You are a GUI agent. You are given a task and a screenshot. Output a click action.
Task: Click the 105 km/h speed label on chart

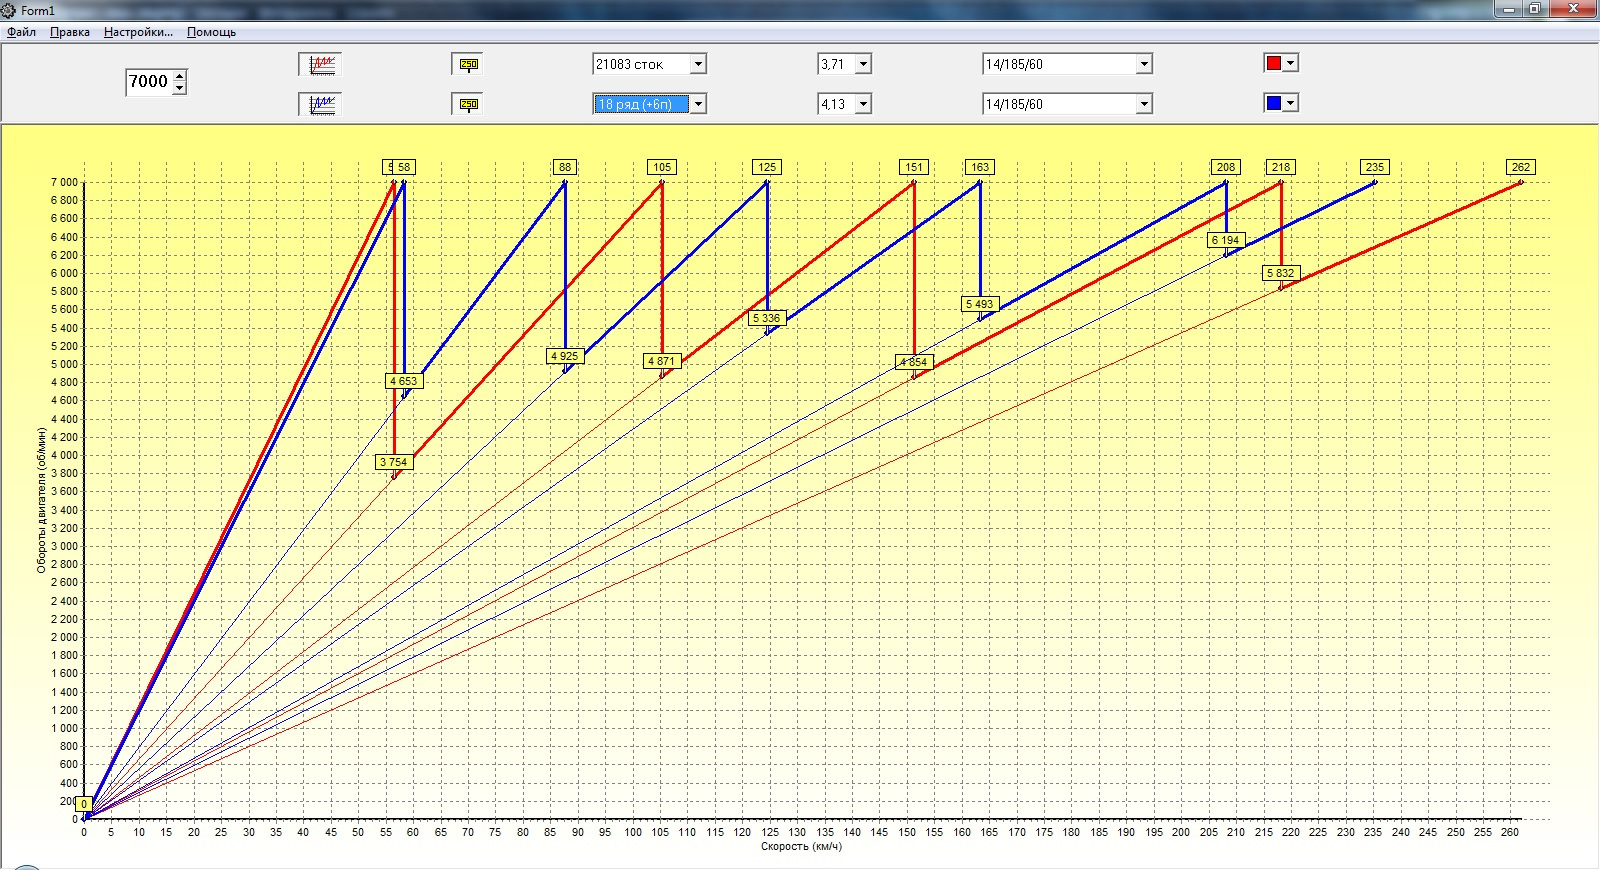click(662, 167)
